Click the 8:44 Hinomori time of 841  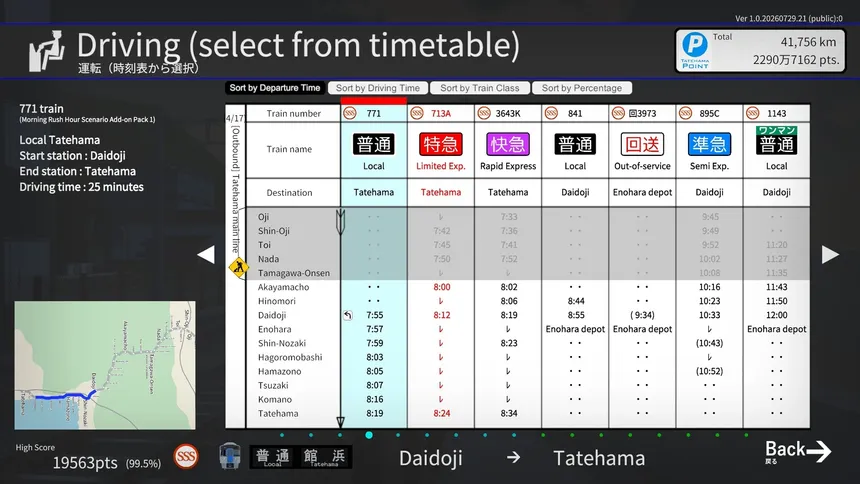[x=576, y=301]
